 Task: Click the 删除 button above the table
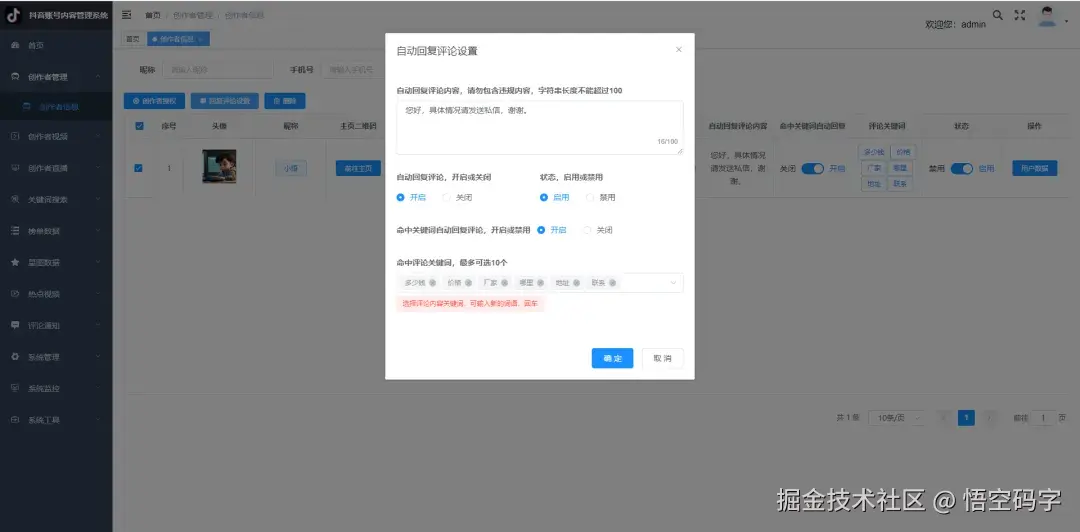(x=285, y=101)
